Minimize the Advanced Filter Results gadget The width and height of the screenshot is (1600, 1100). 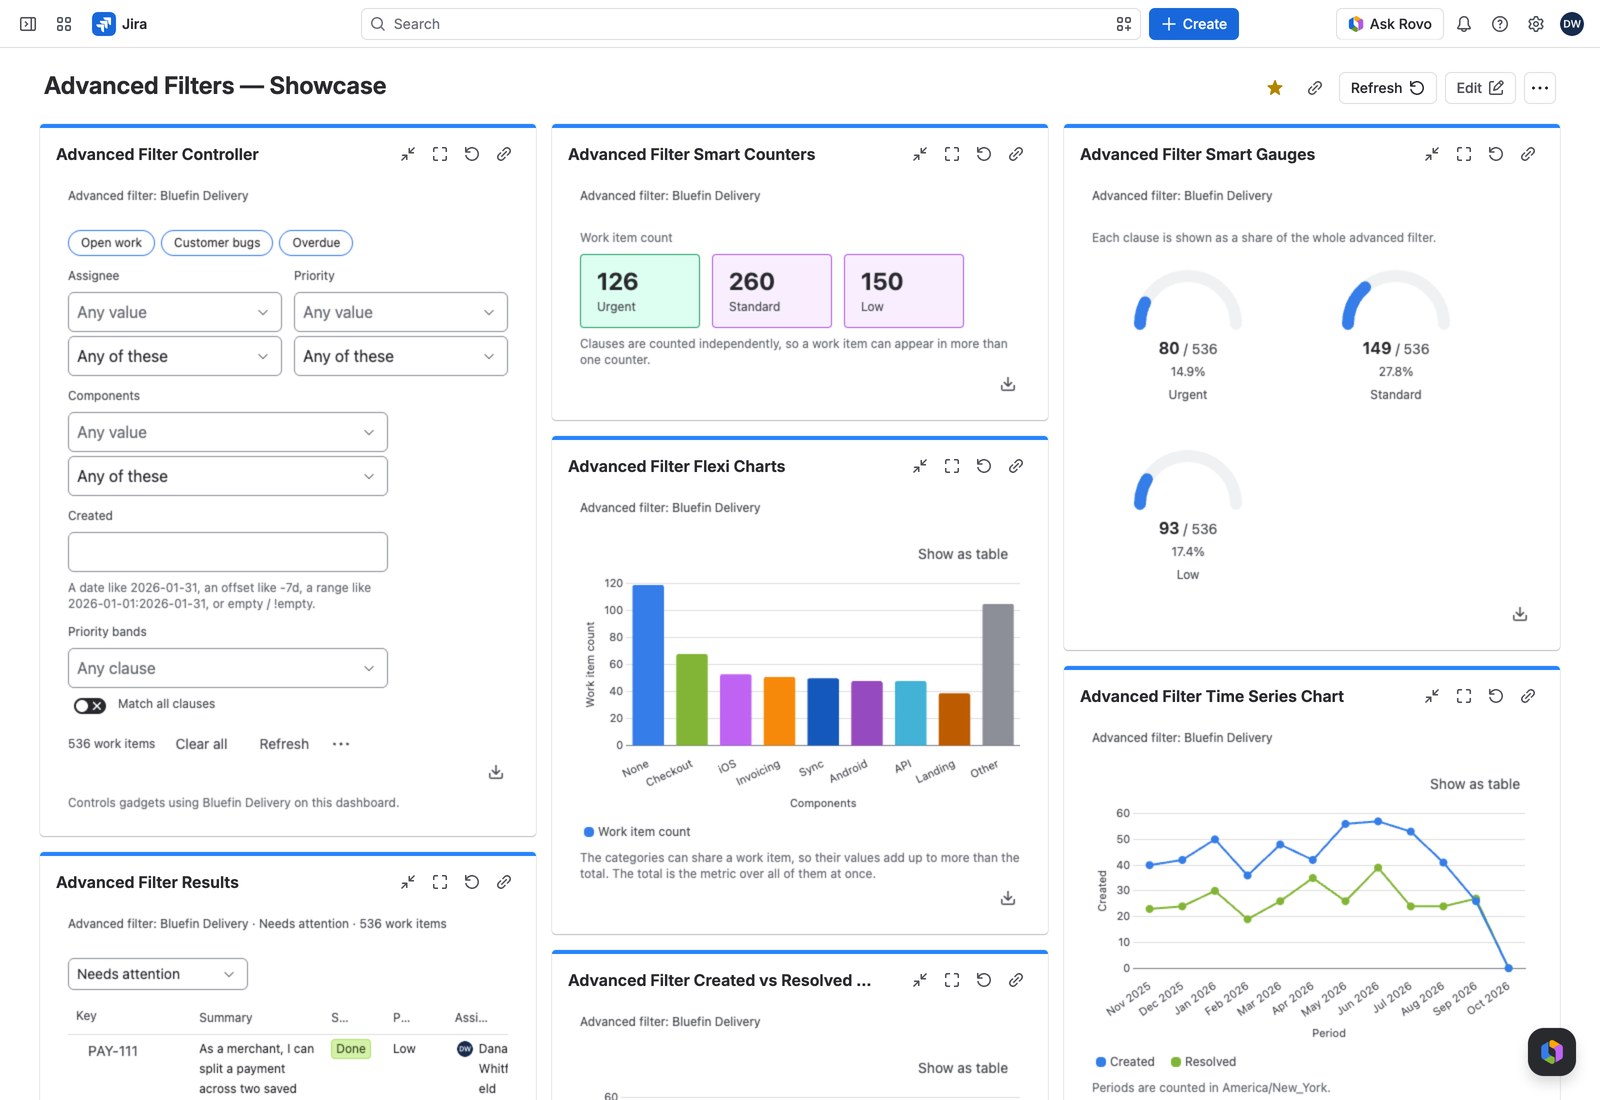[x=408, y=882]
